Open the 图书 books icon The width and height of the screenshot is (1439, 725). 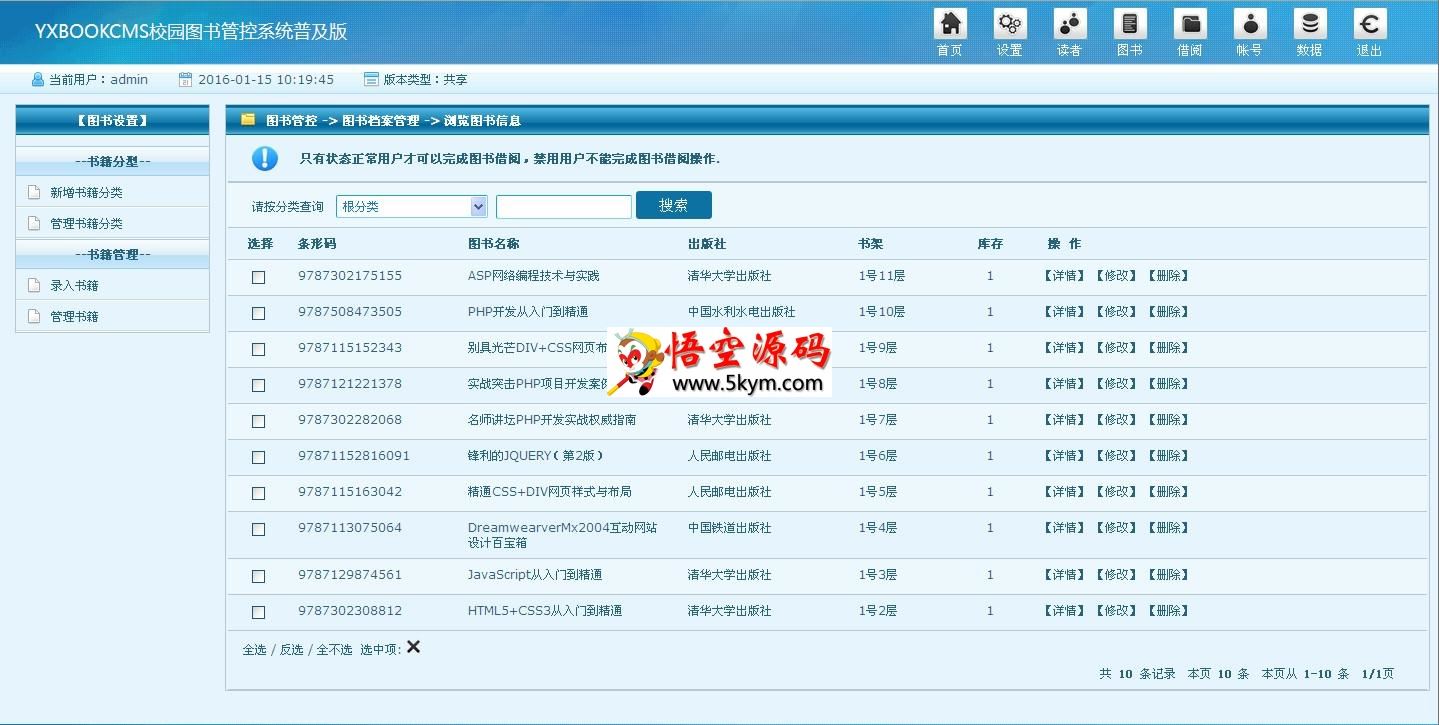pos(1130,24)
